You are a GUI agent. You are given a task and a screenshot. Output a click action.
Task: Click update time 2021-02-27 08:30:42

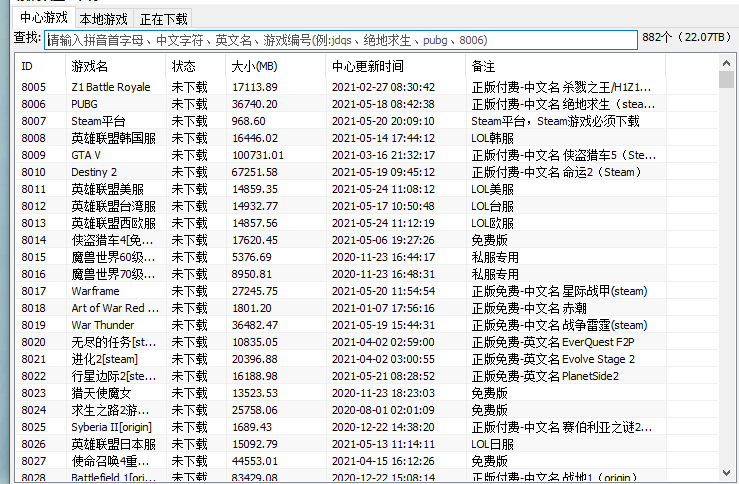383,87
